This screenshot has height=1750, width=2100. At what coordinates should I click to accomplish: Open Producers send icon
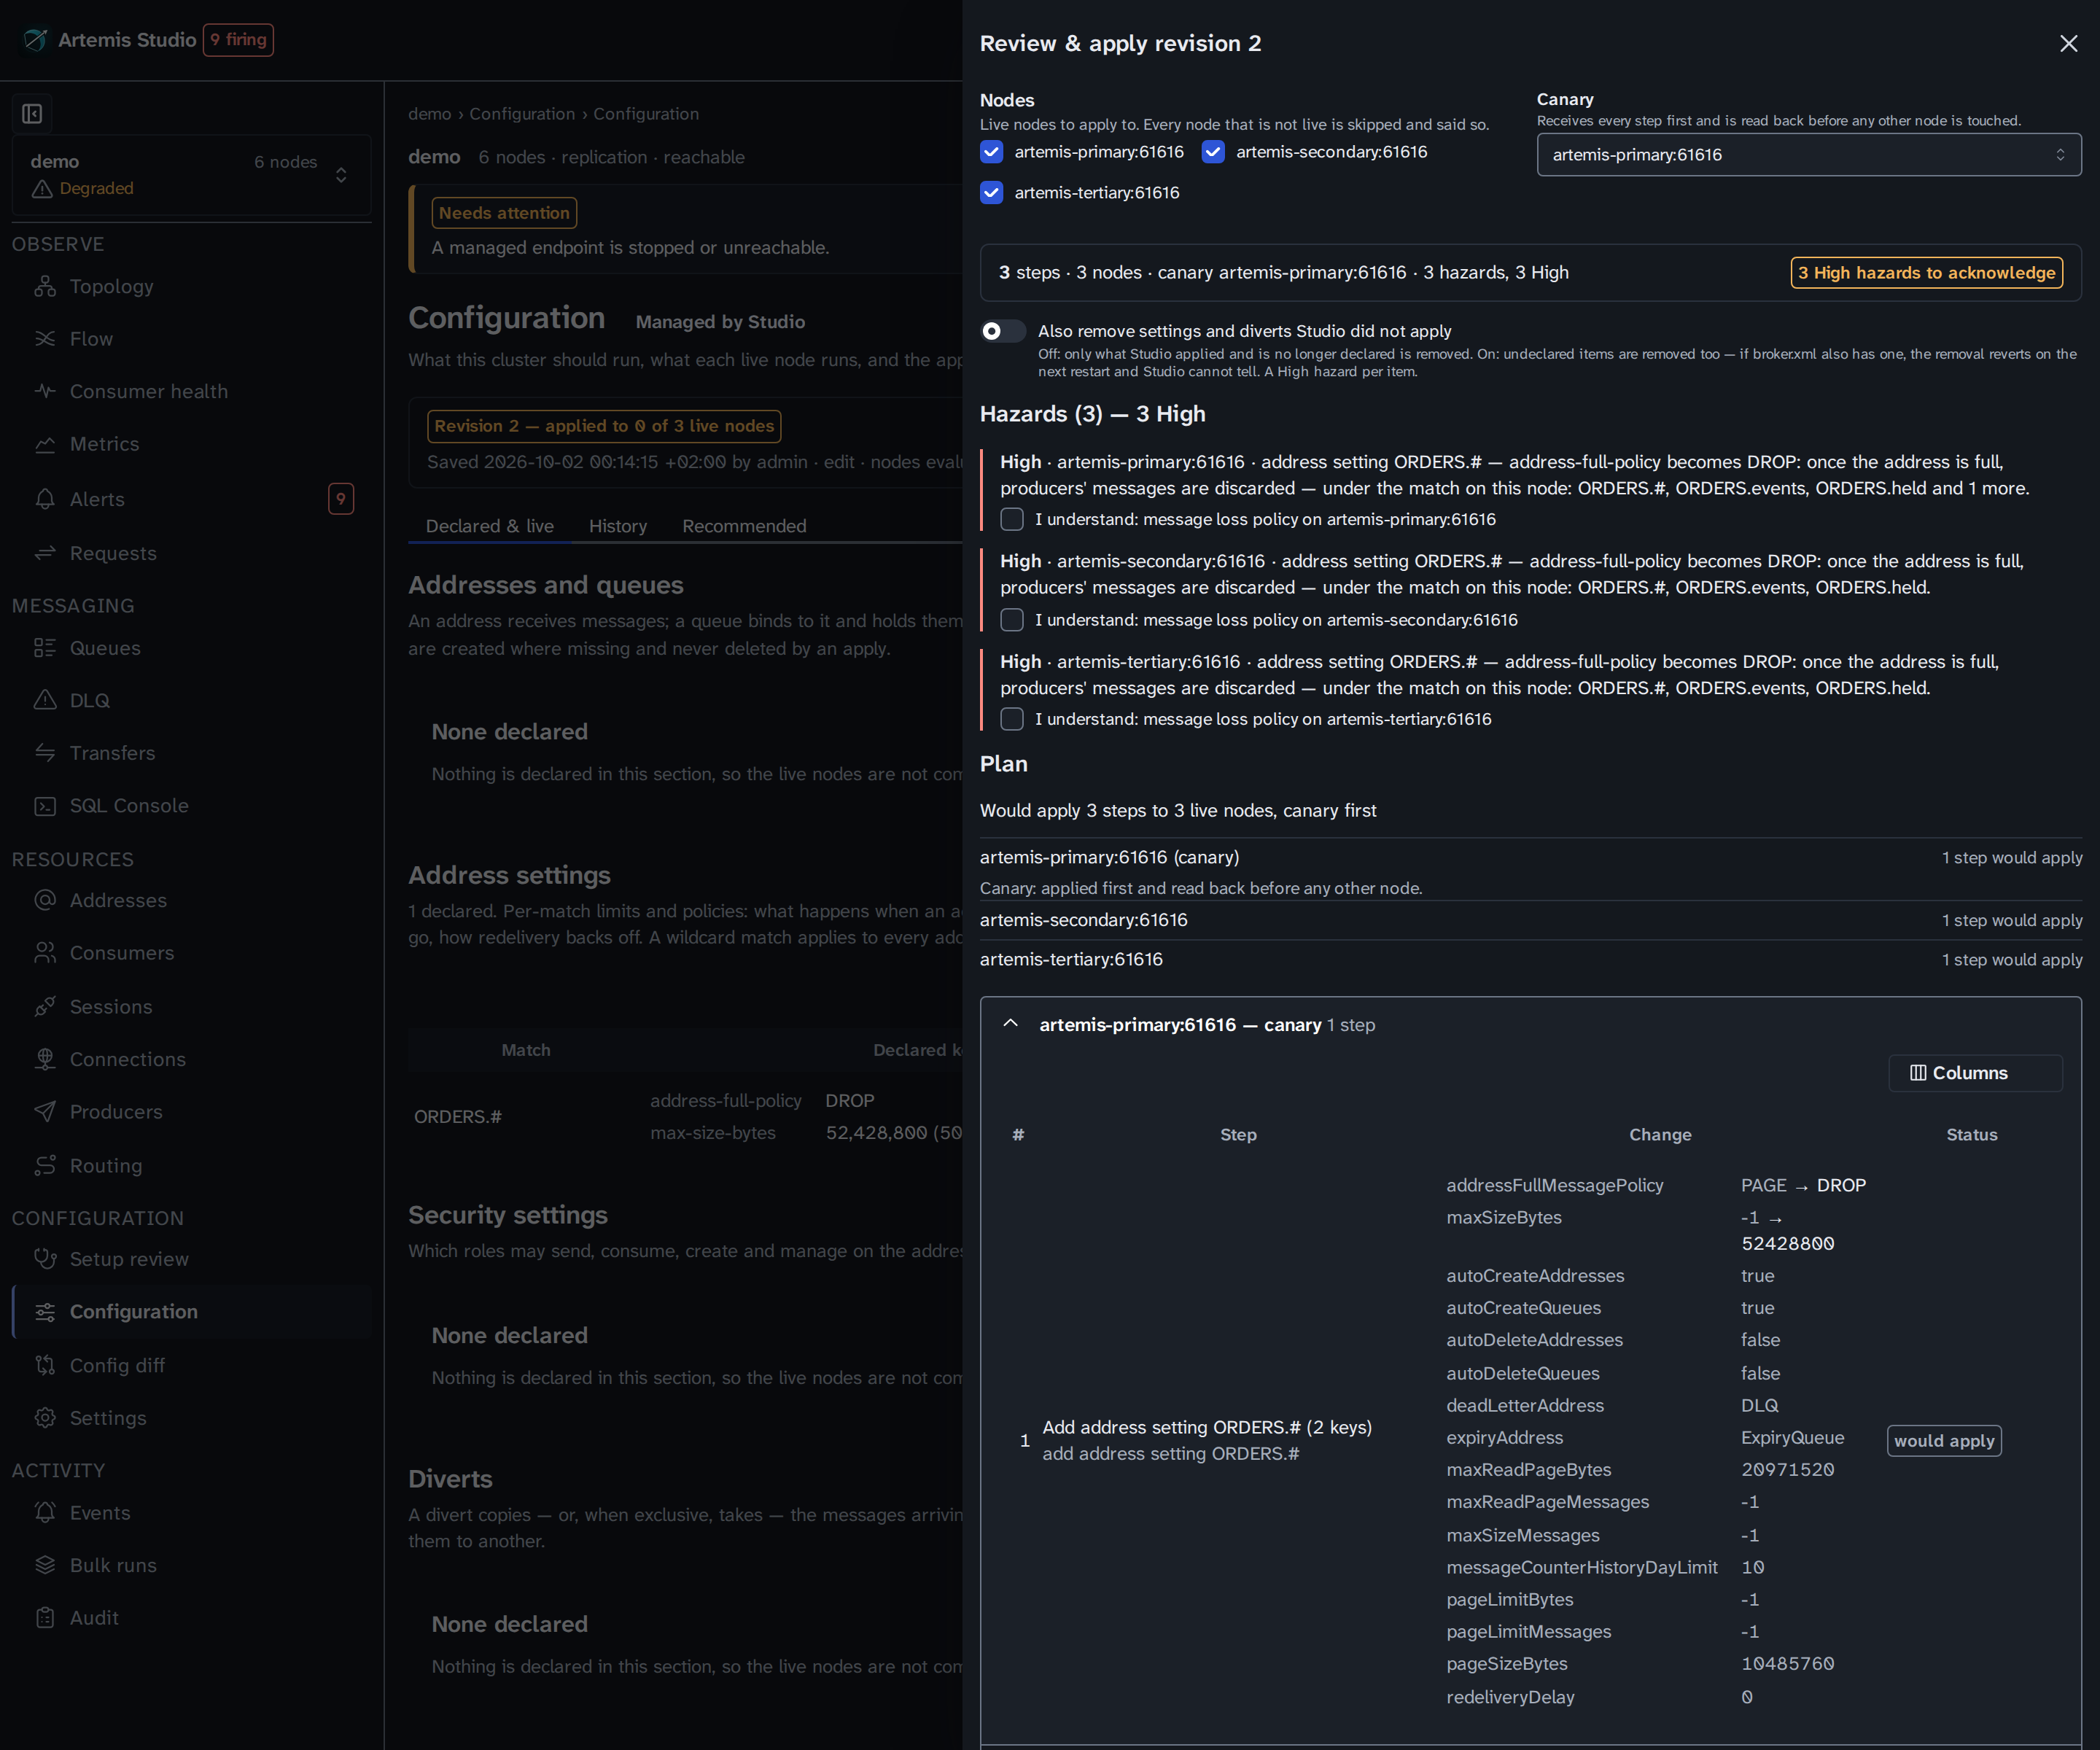(x=45, y=1112)
